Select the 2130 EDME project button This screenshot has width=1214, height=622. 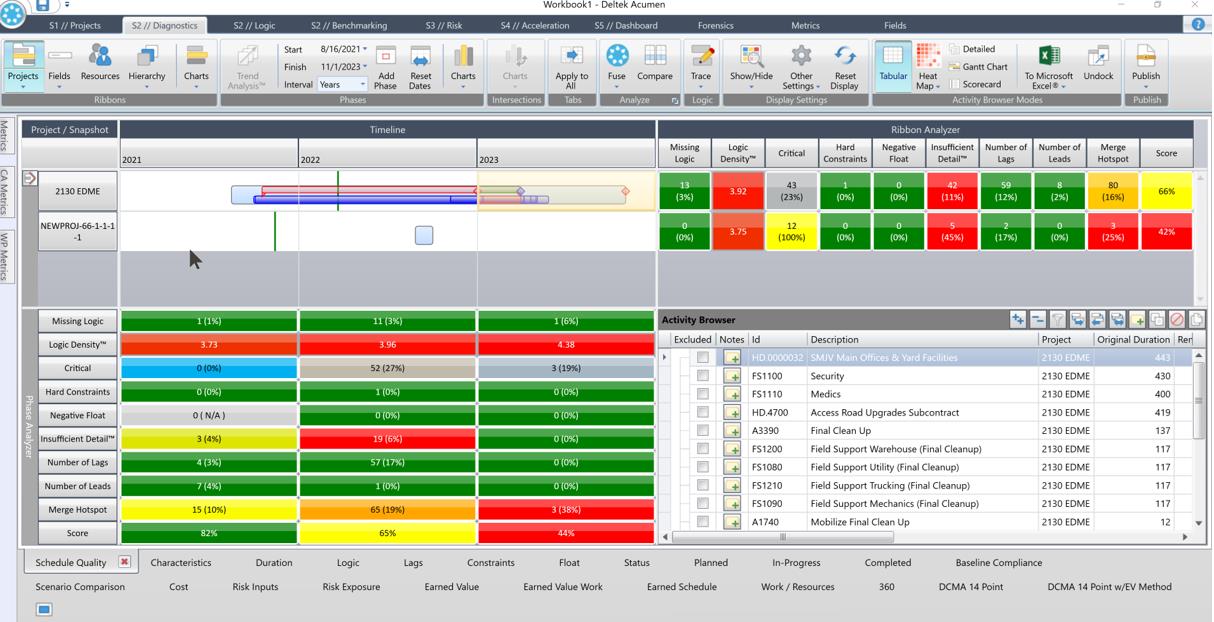(x=78, y=191)
